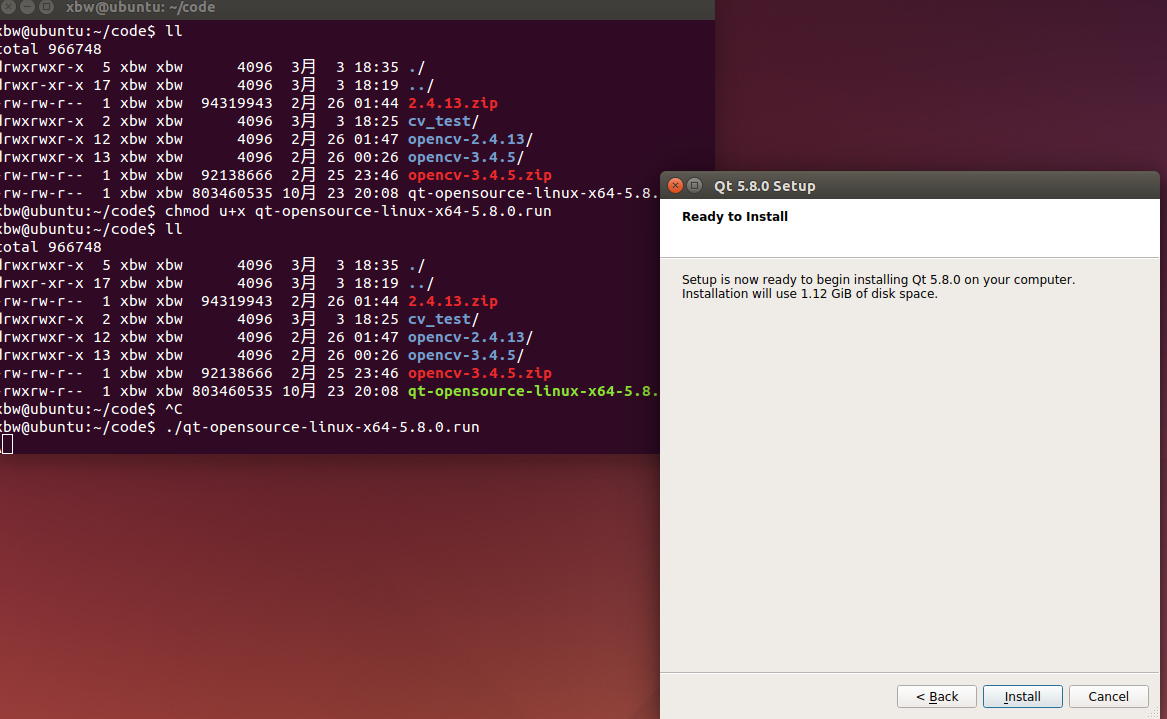Go back with the < Back button
This screenshot has height=719, width=1167.
(937, 696)
